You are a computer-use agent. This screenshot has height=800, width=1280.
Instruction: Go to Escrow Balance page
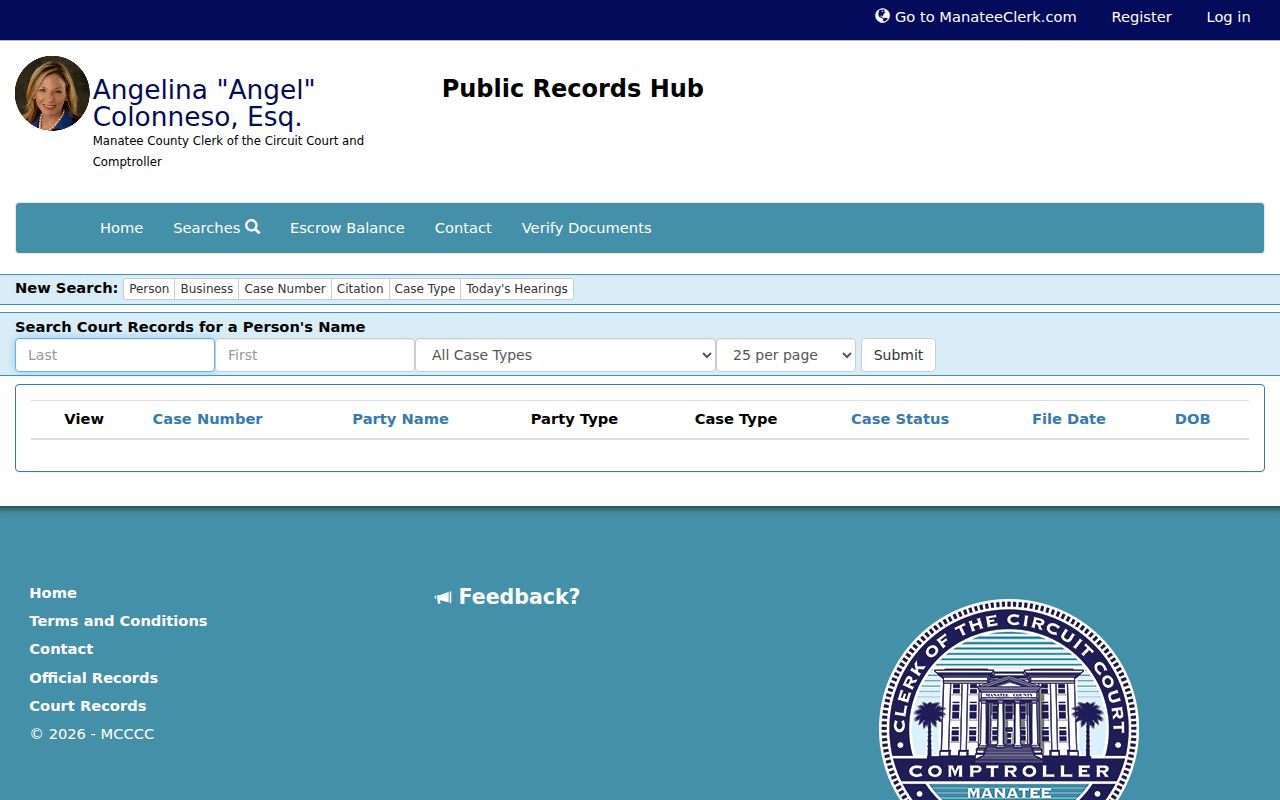347,228
